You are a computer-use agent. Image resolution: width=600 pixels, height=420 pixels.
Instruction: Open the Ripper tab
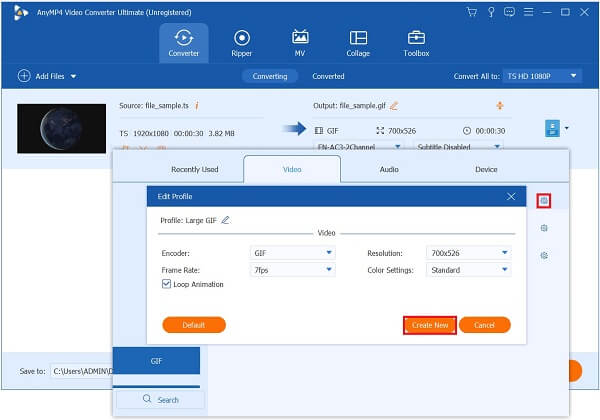coord(241,43)
